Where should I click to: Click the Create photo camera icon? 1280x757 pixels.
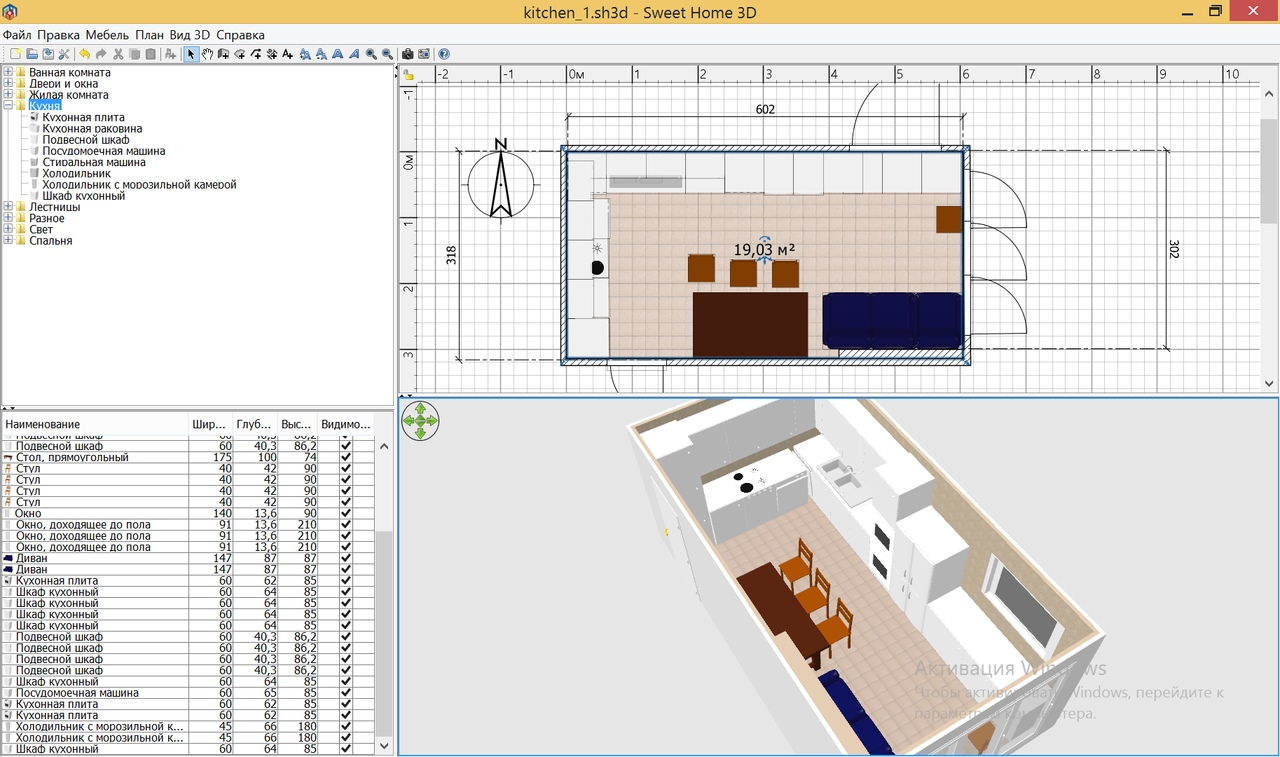click(407, 54)
